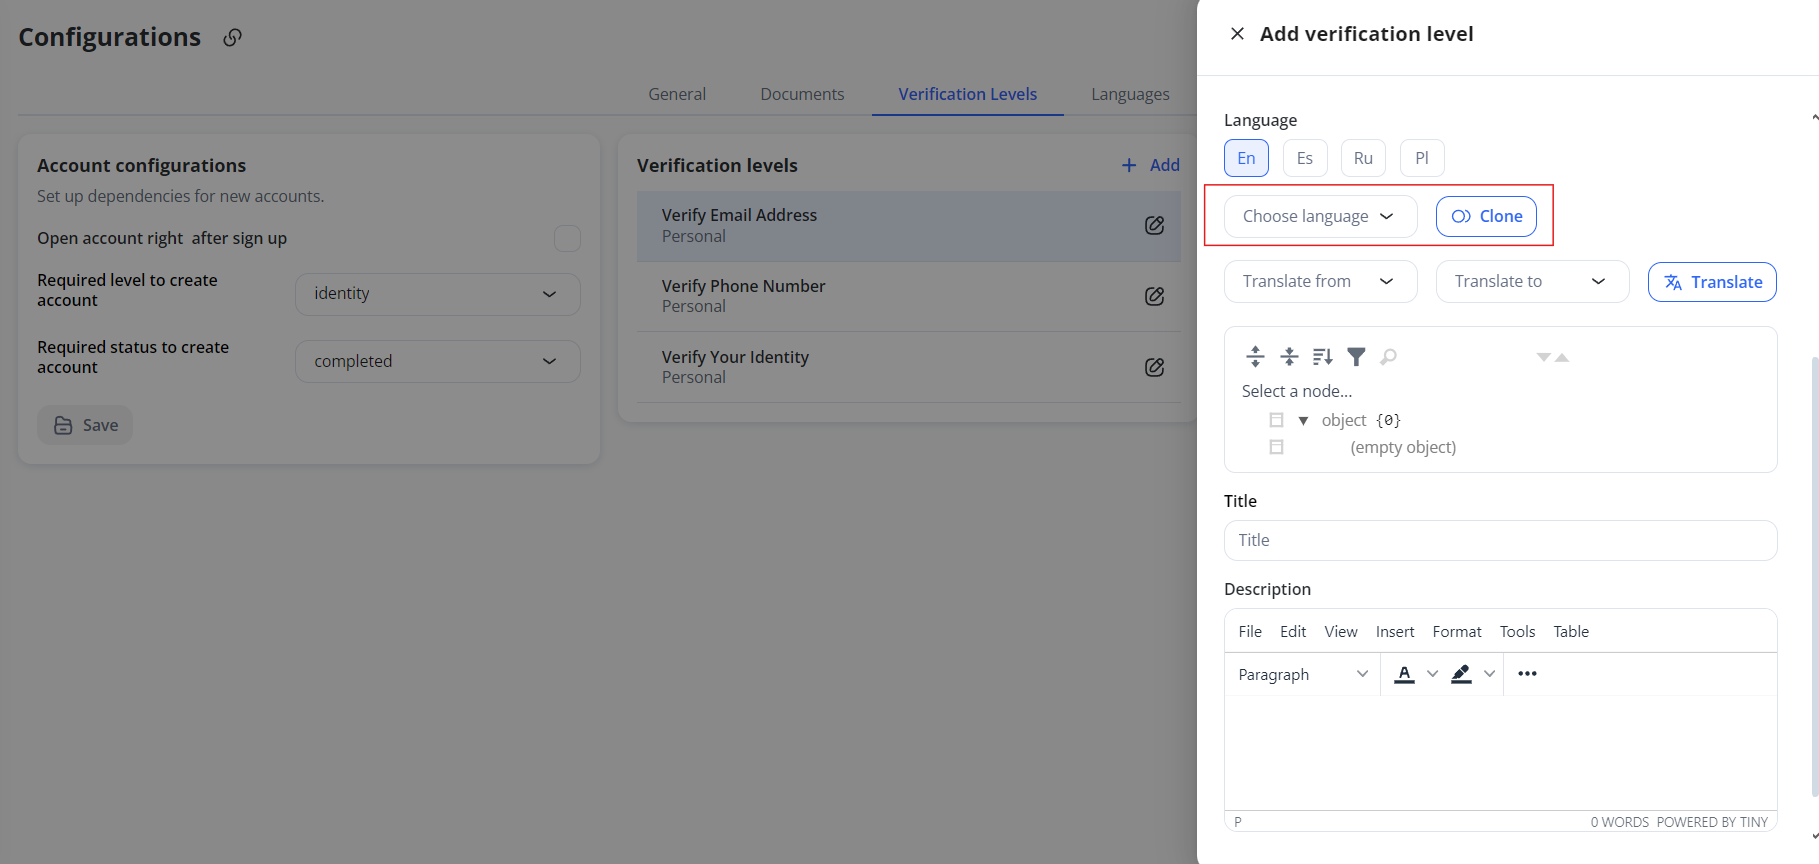Open the File menu in editor
The image size is (1819, 864).
1250,631
